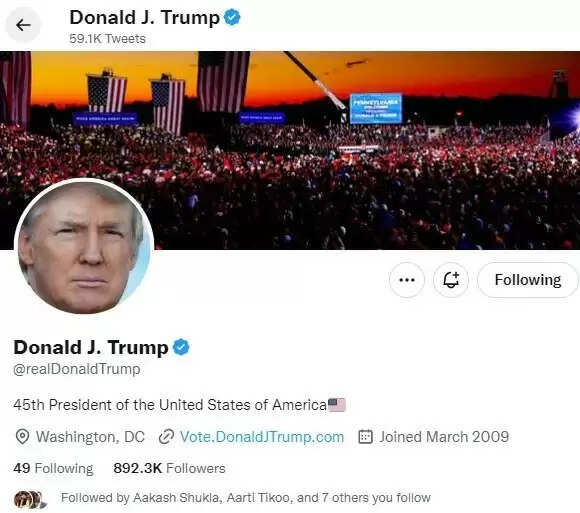Click the US flag emoji in bio
This screenshot has height=513, width=580.
click(337, 405)
